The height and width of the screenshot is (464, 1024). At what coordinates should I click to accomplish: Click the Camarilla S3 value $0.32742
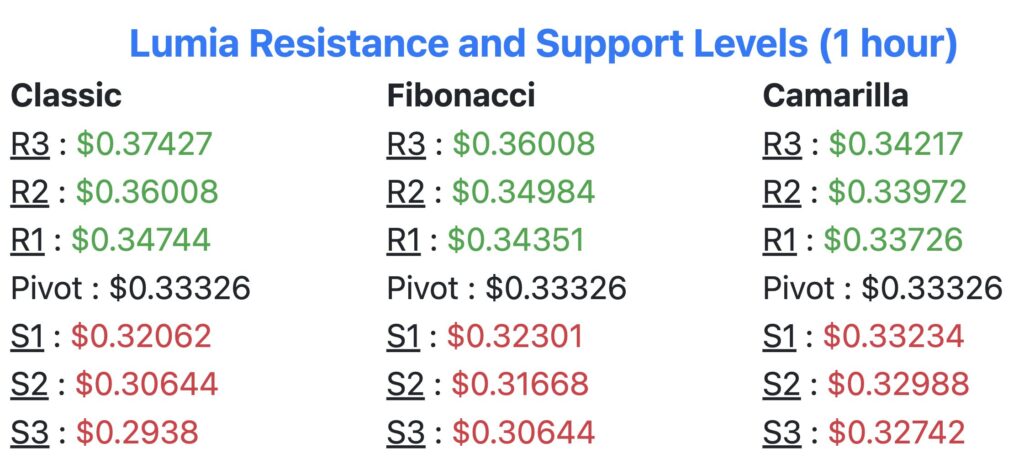(x=897, y=433)
